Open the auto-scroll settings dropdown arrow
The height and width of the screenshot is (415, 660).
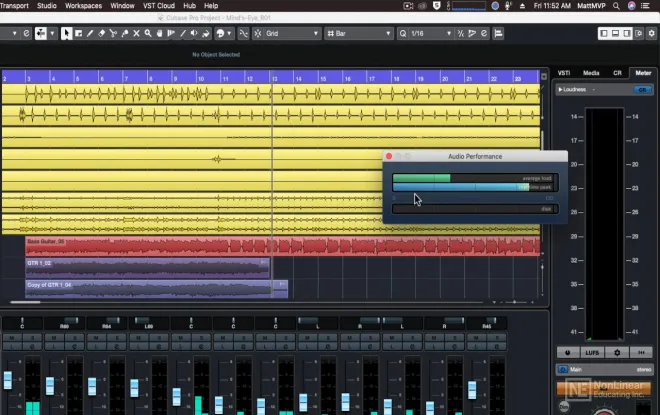click(52, 33)
